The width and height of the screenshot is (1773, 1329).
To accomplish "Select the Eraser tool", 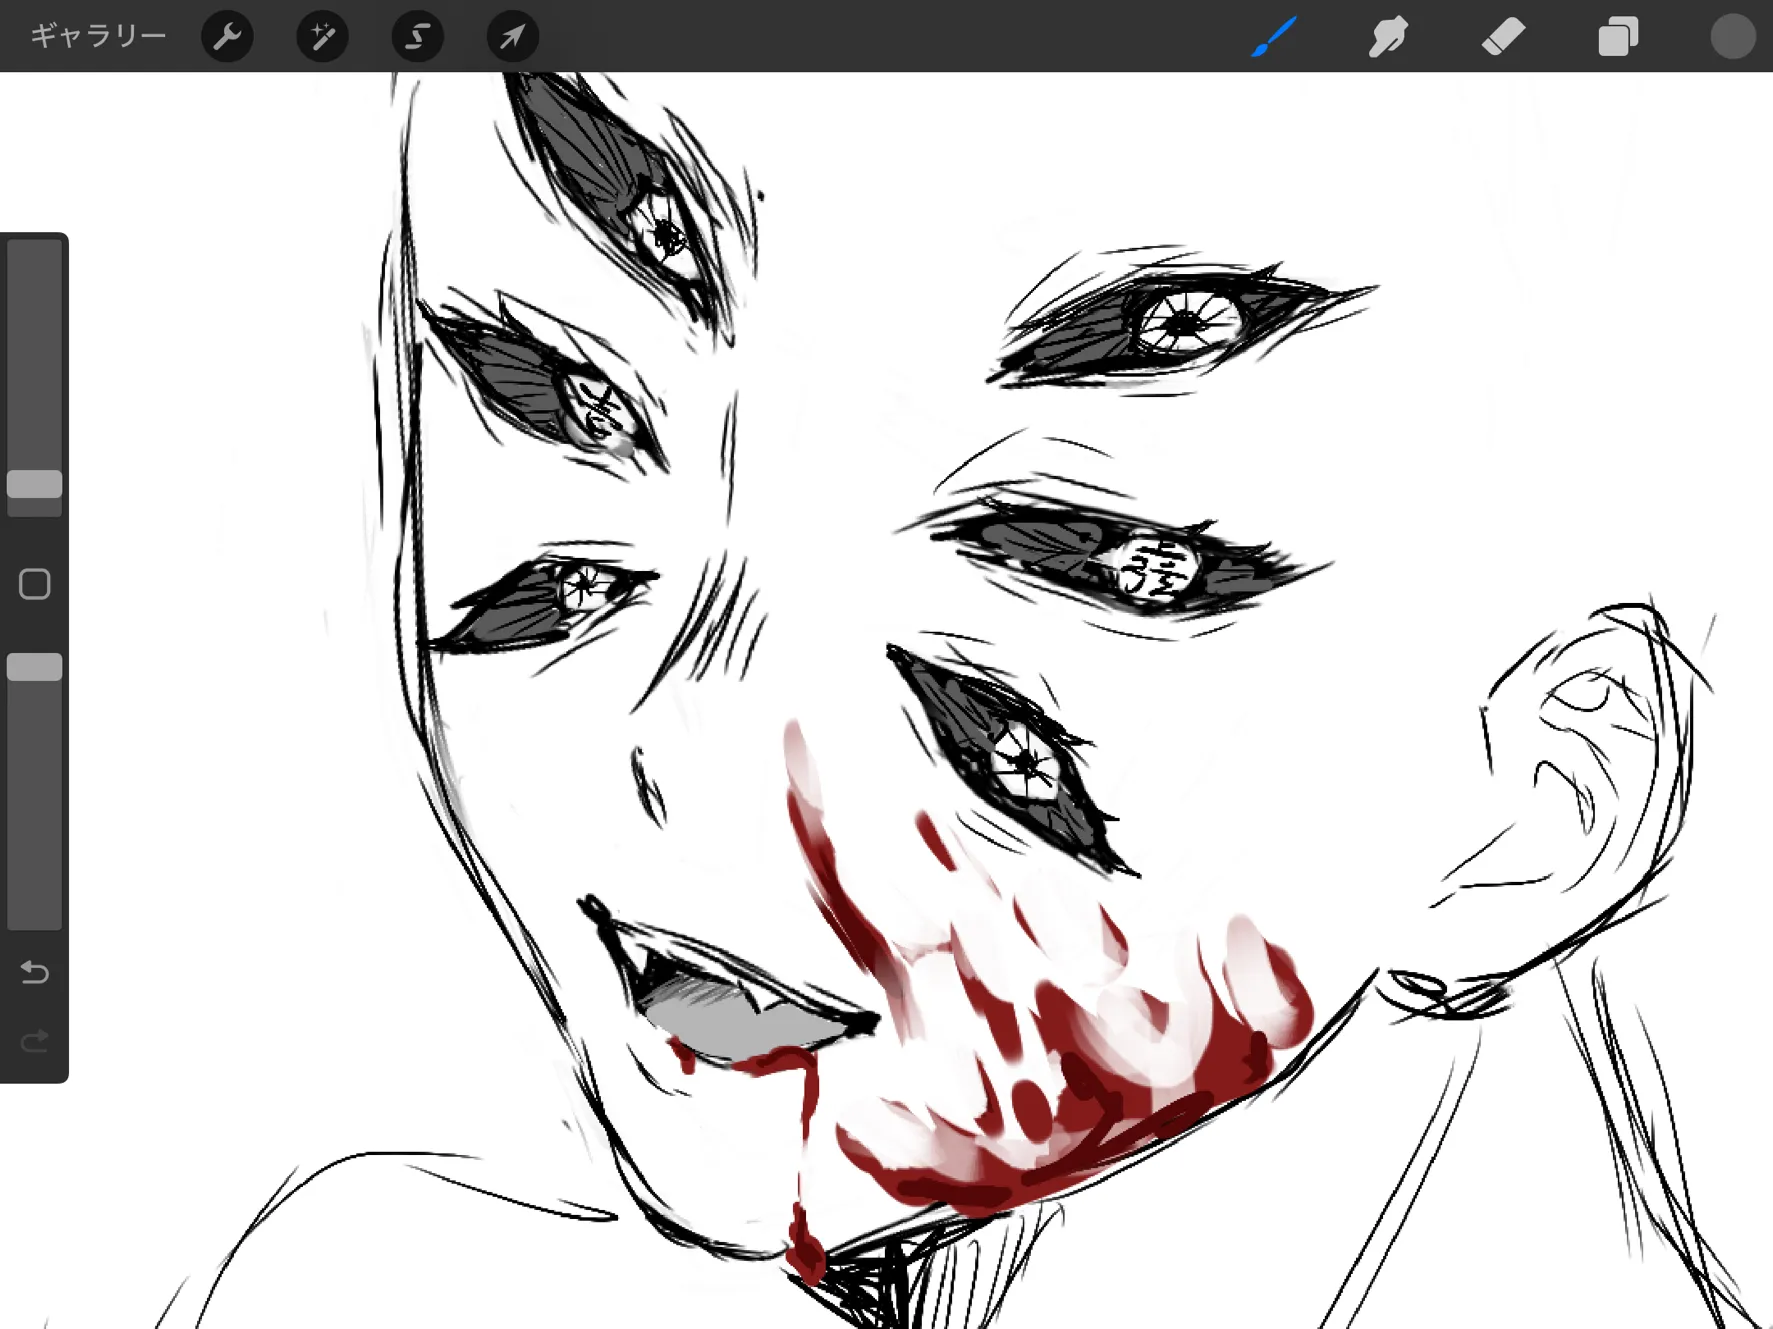I will 1503,36.
